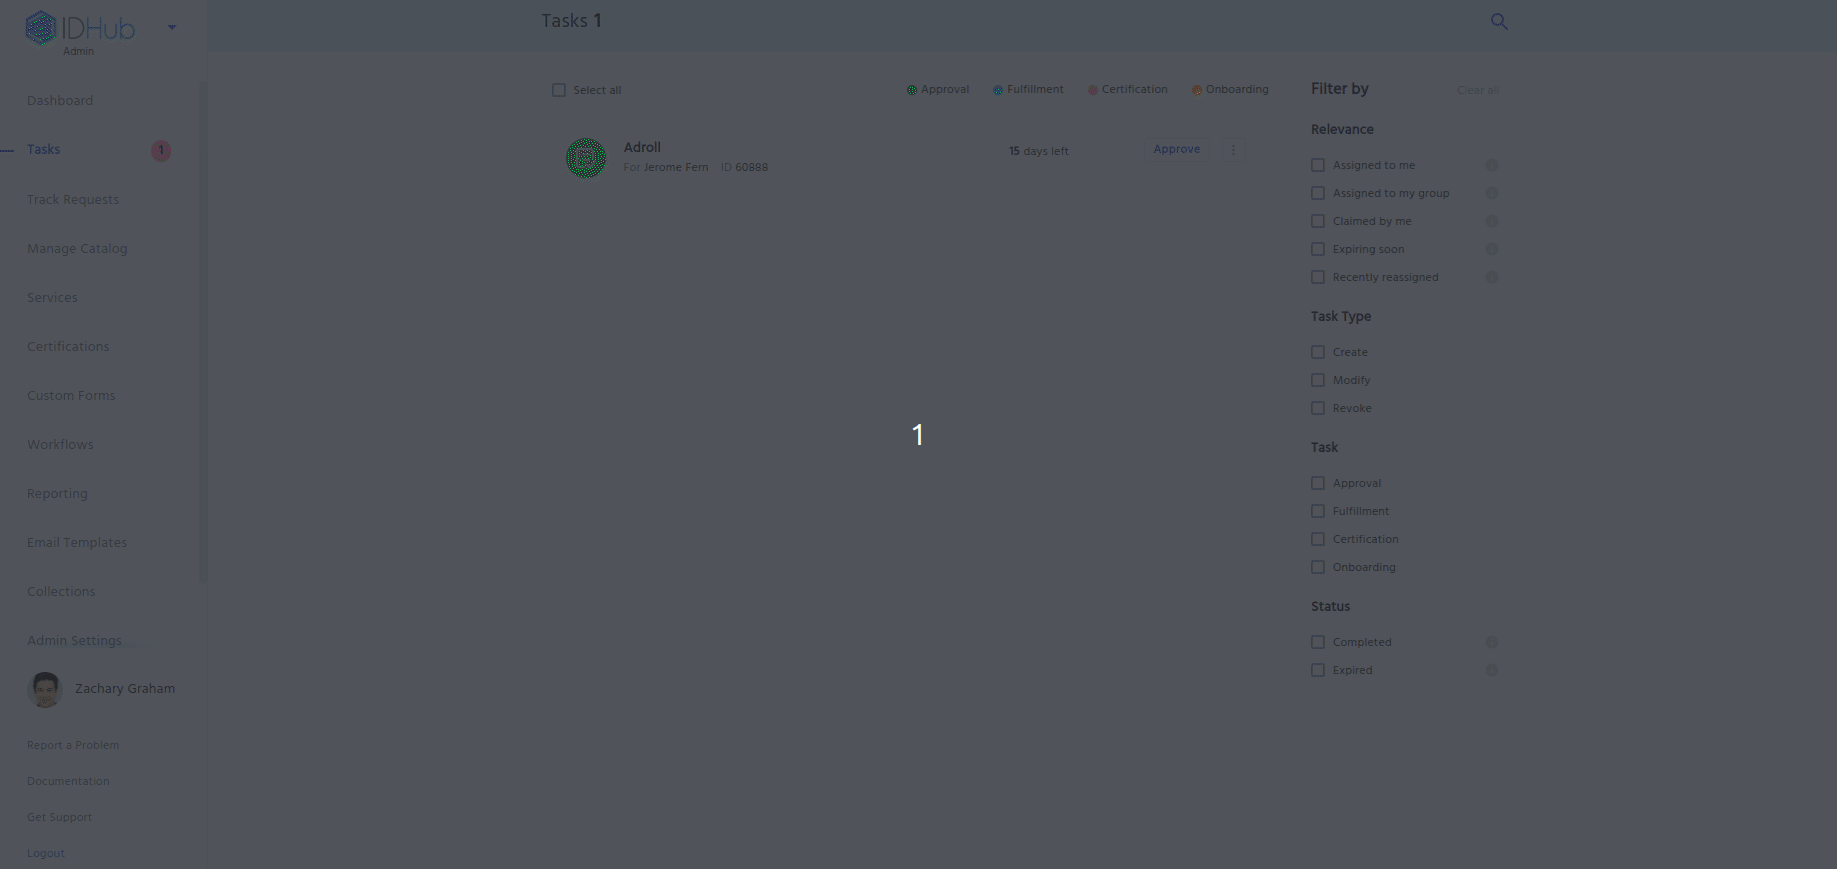Tick the Expired status checkbox

pyautogui.click(x=1318, y=670)
